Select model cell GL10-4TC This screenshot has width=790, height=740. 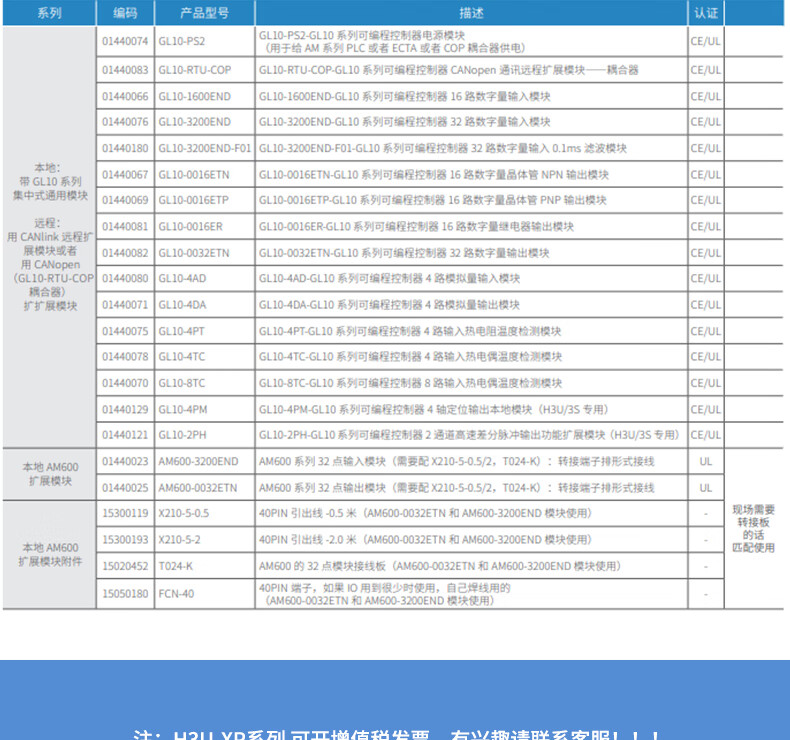(x=205, y=357)
